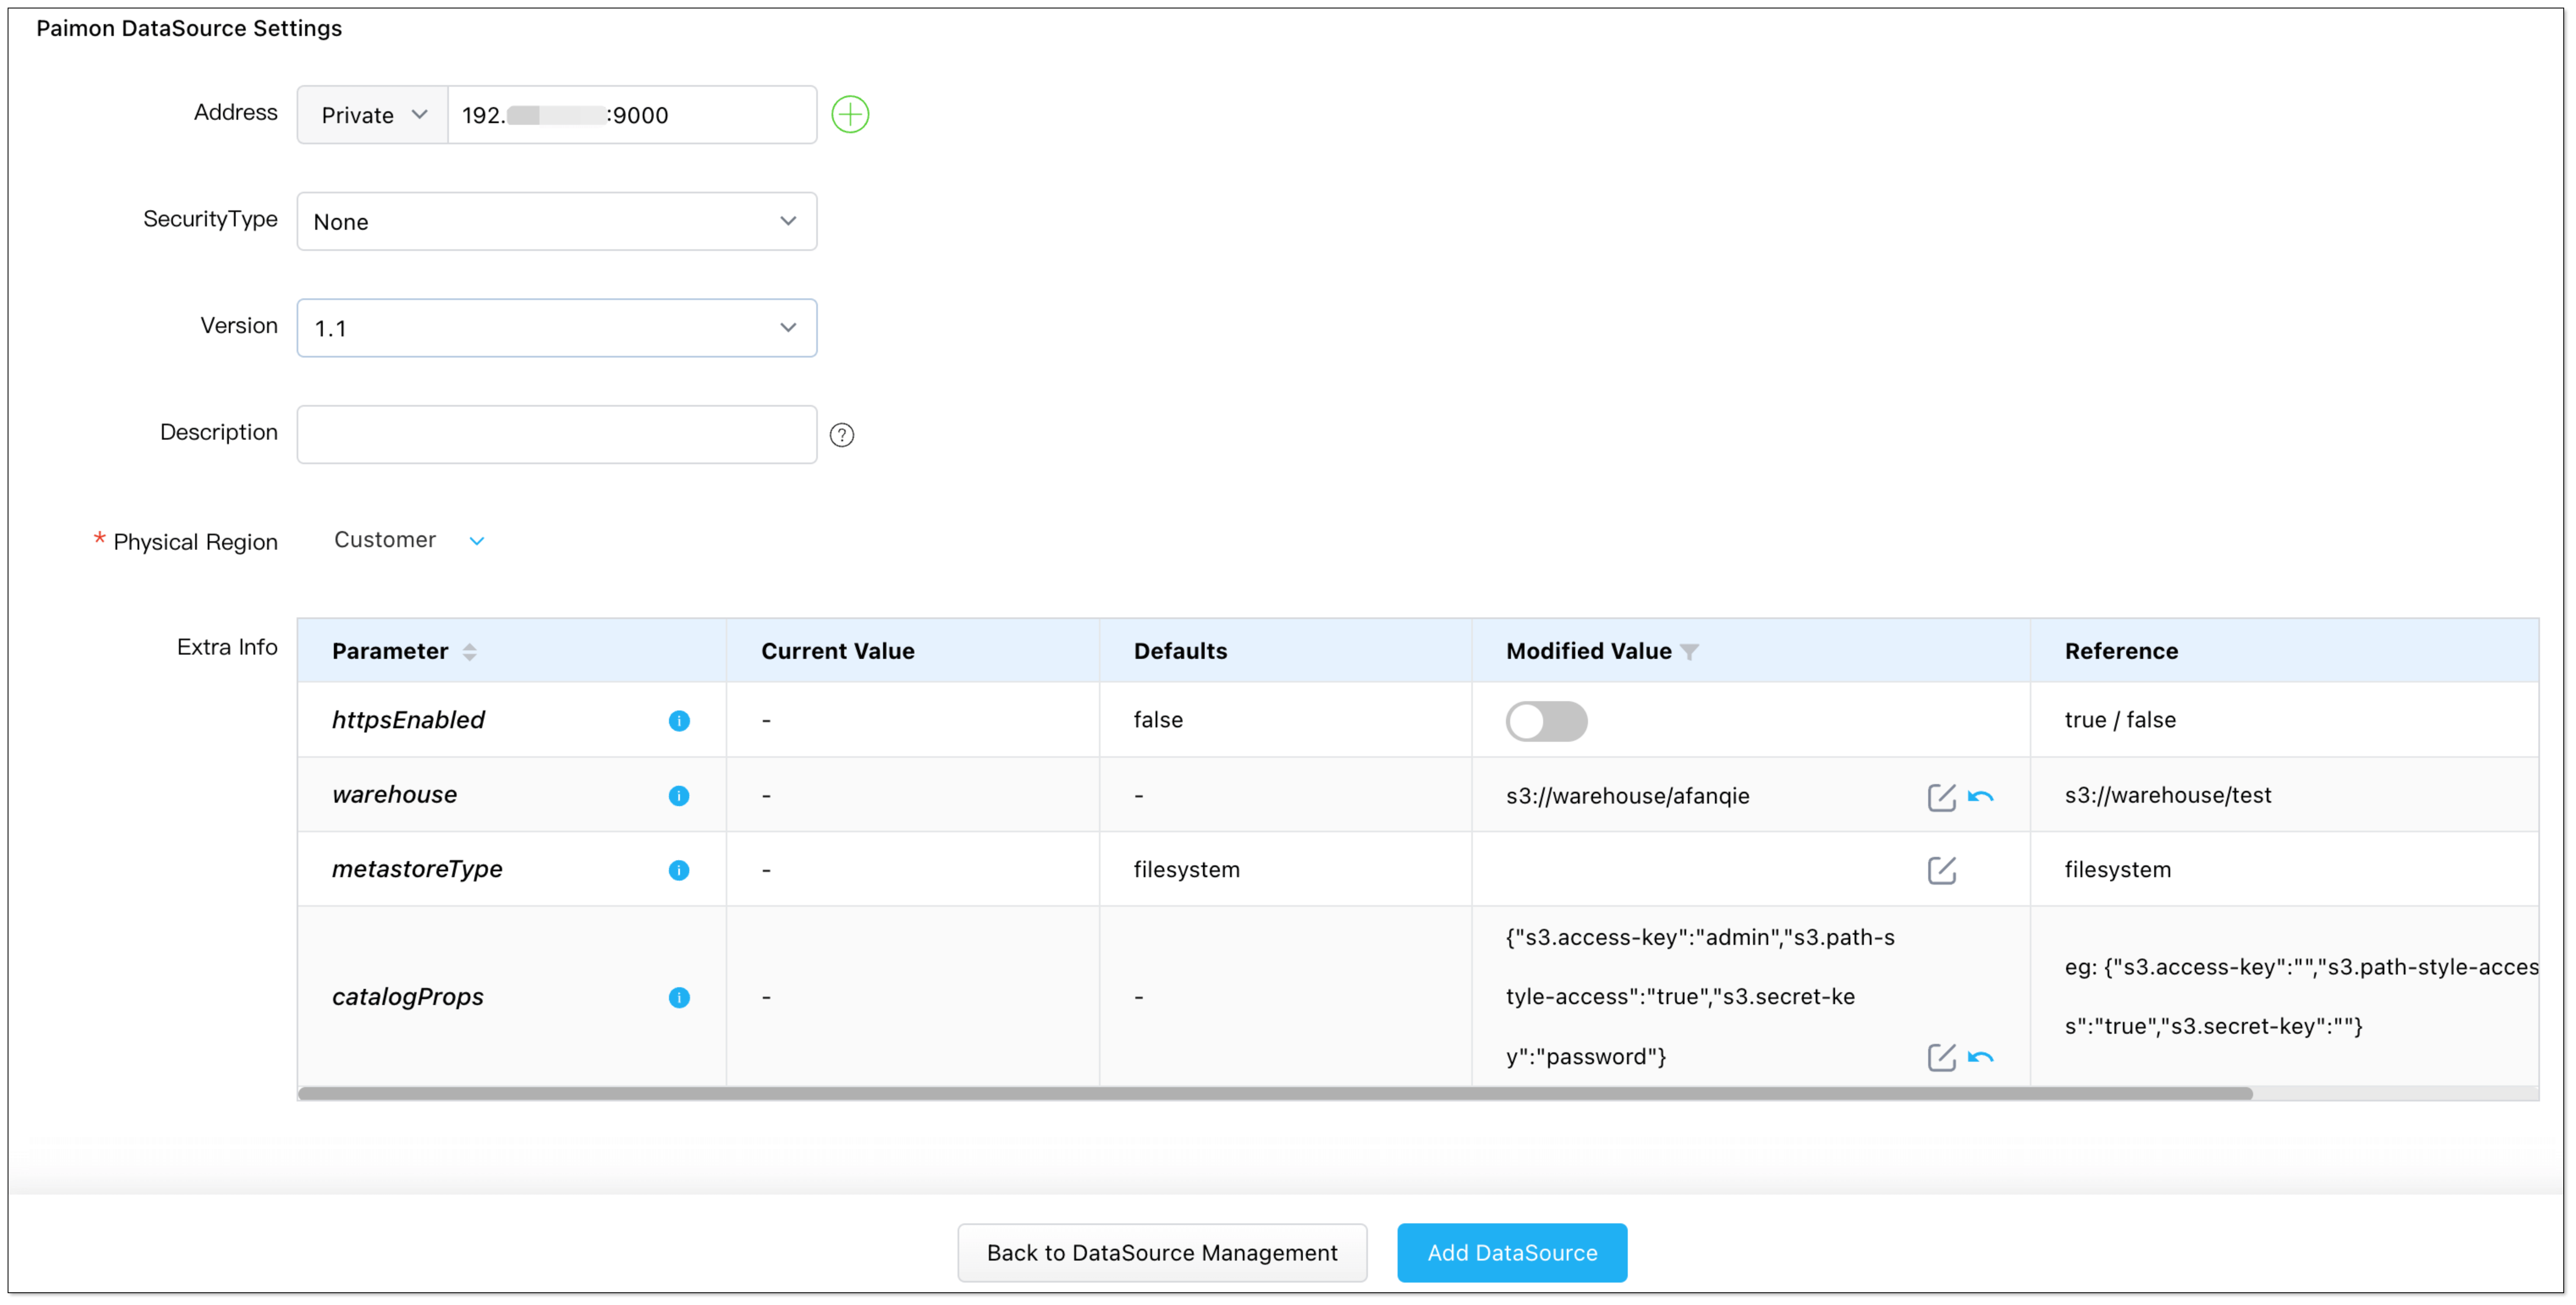The width and height of the screenshot is (2576, 1305).
Task: Click the Description help question mark icon
Action: [842, 435]
